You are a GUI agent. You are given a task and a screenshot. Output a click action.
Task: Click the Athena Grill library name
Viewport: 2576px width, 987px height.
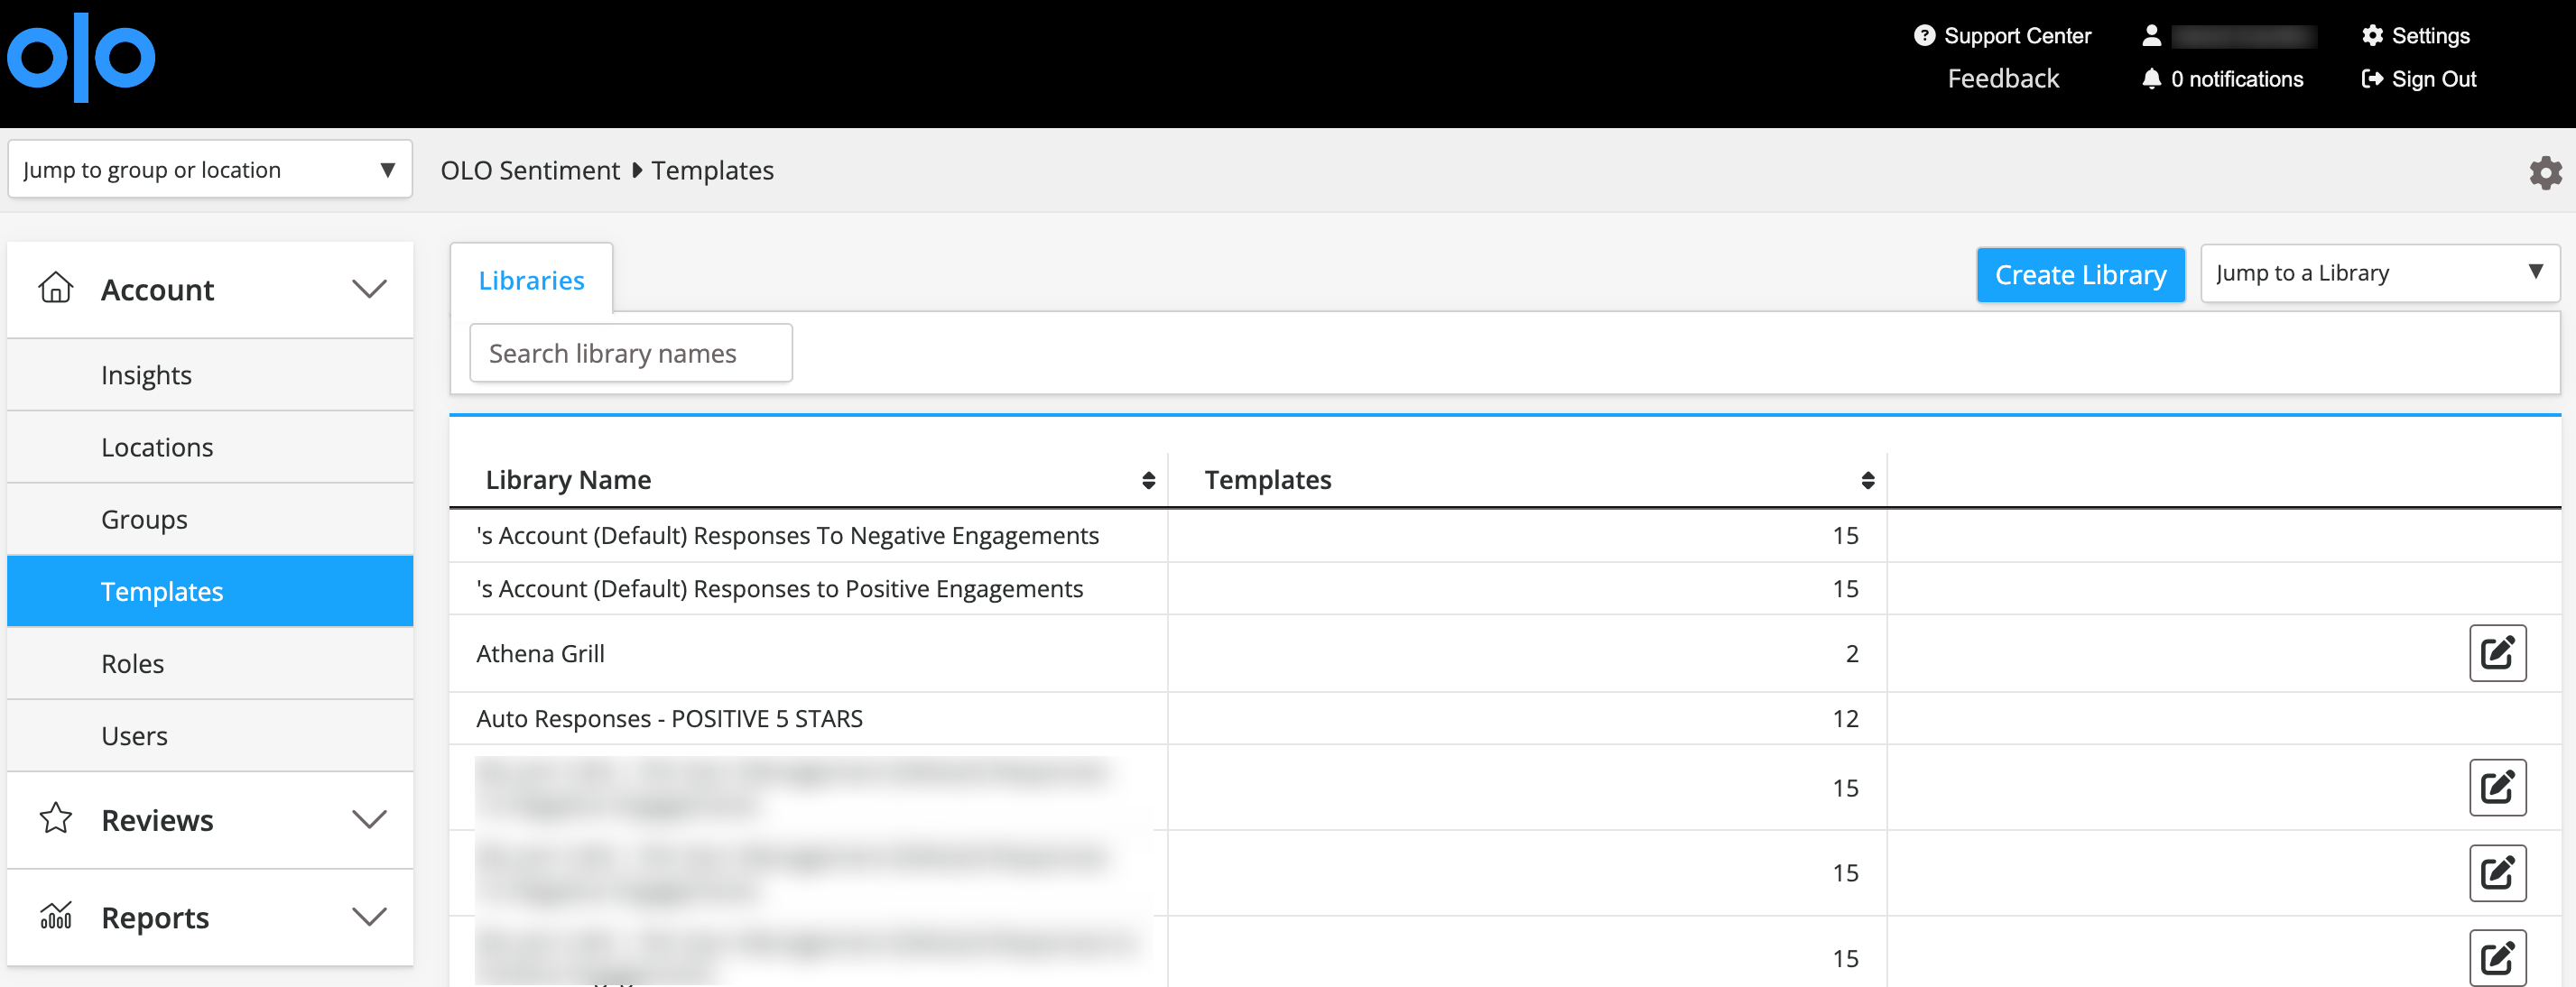tap(540, 653)
